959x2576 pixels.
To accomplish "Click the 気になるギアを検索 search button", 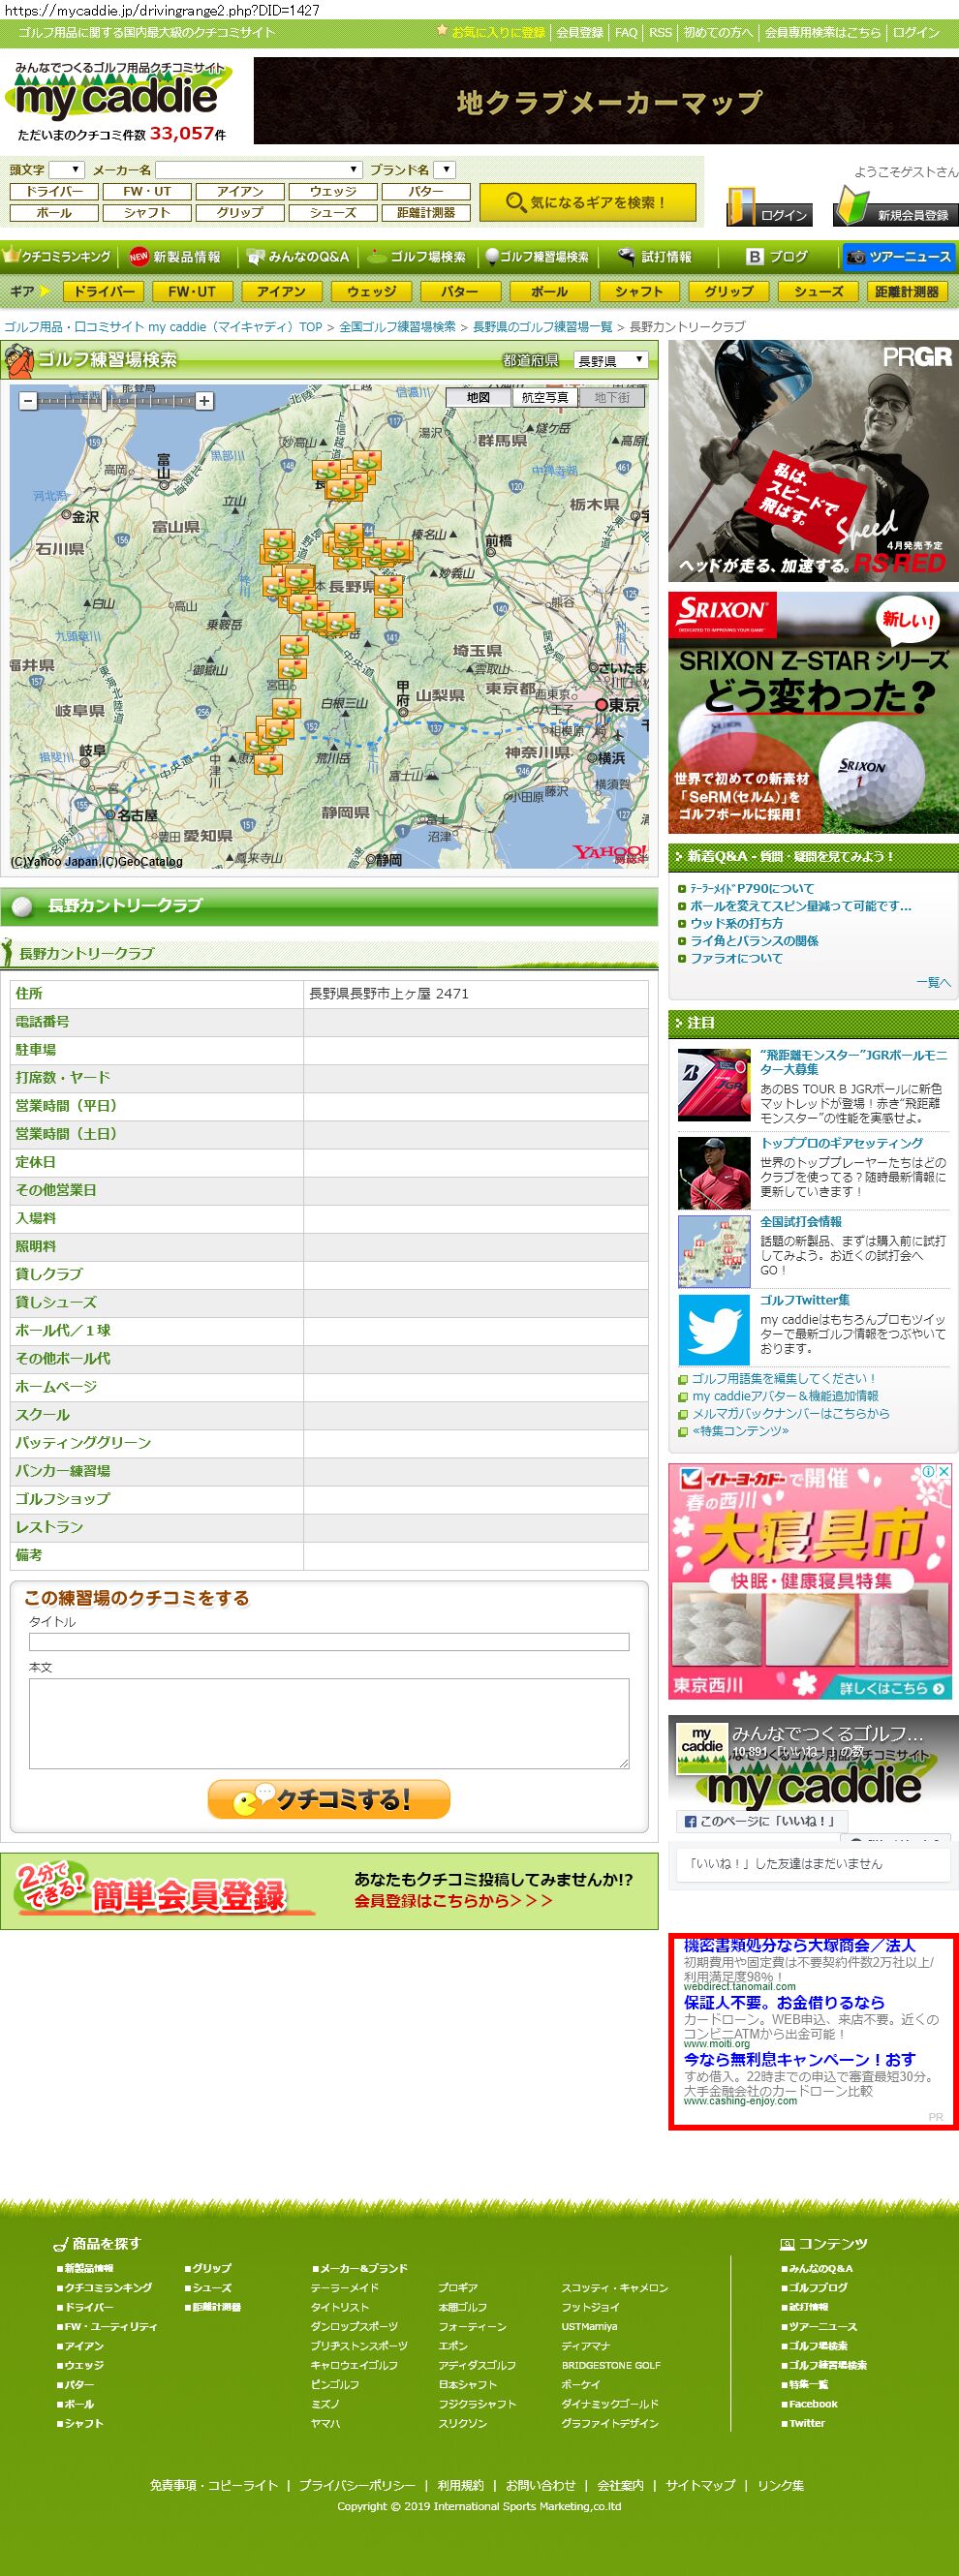I will [x=586, y=202].
